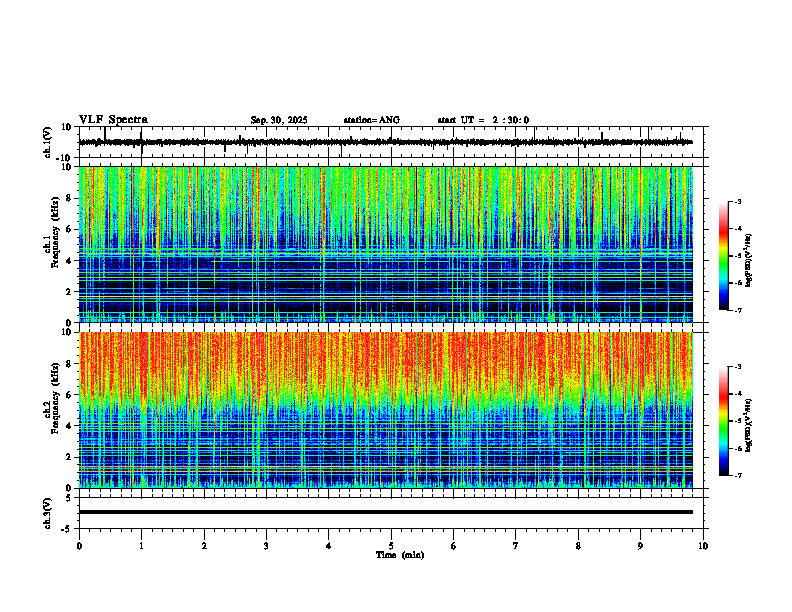Click the time axis tick label "1"
Image resolution: width=792 pixels, height=612 pixels.
click(141, 546)
